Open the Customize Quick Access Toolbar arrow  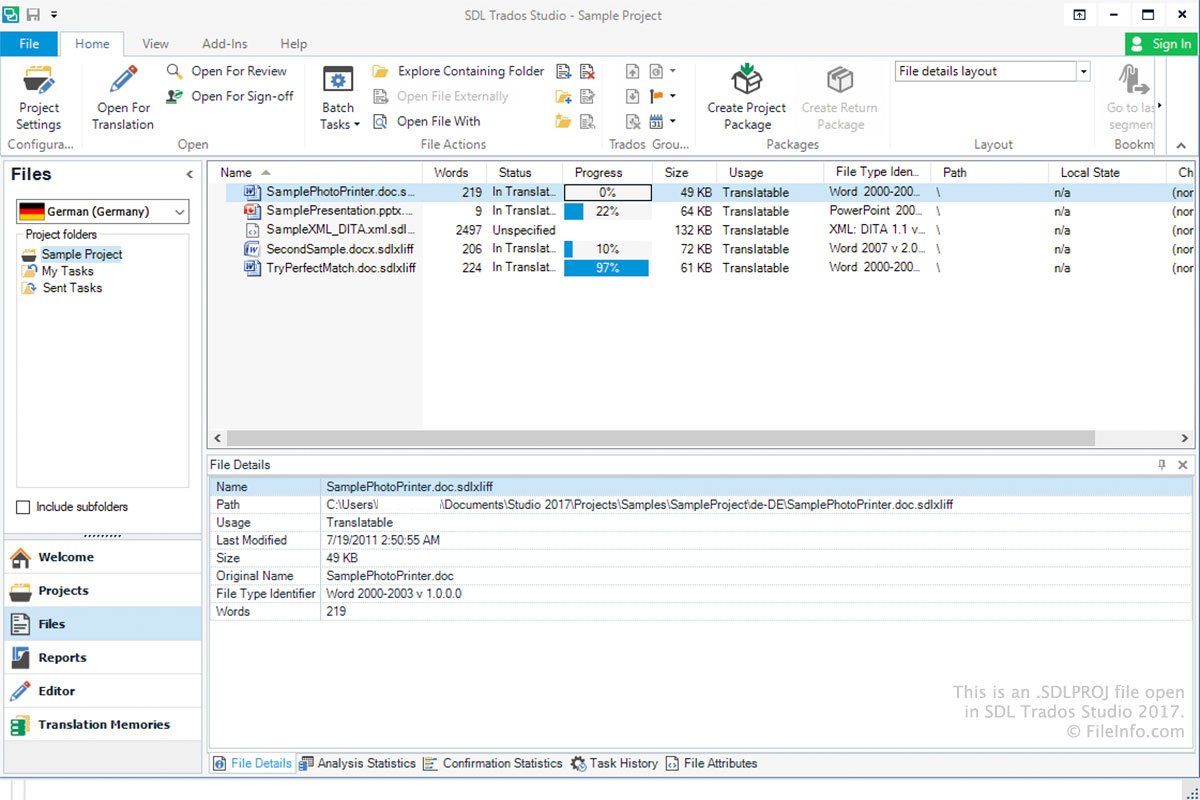(x=54, y=15)
